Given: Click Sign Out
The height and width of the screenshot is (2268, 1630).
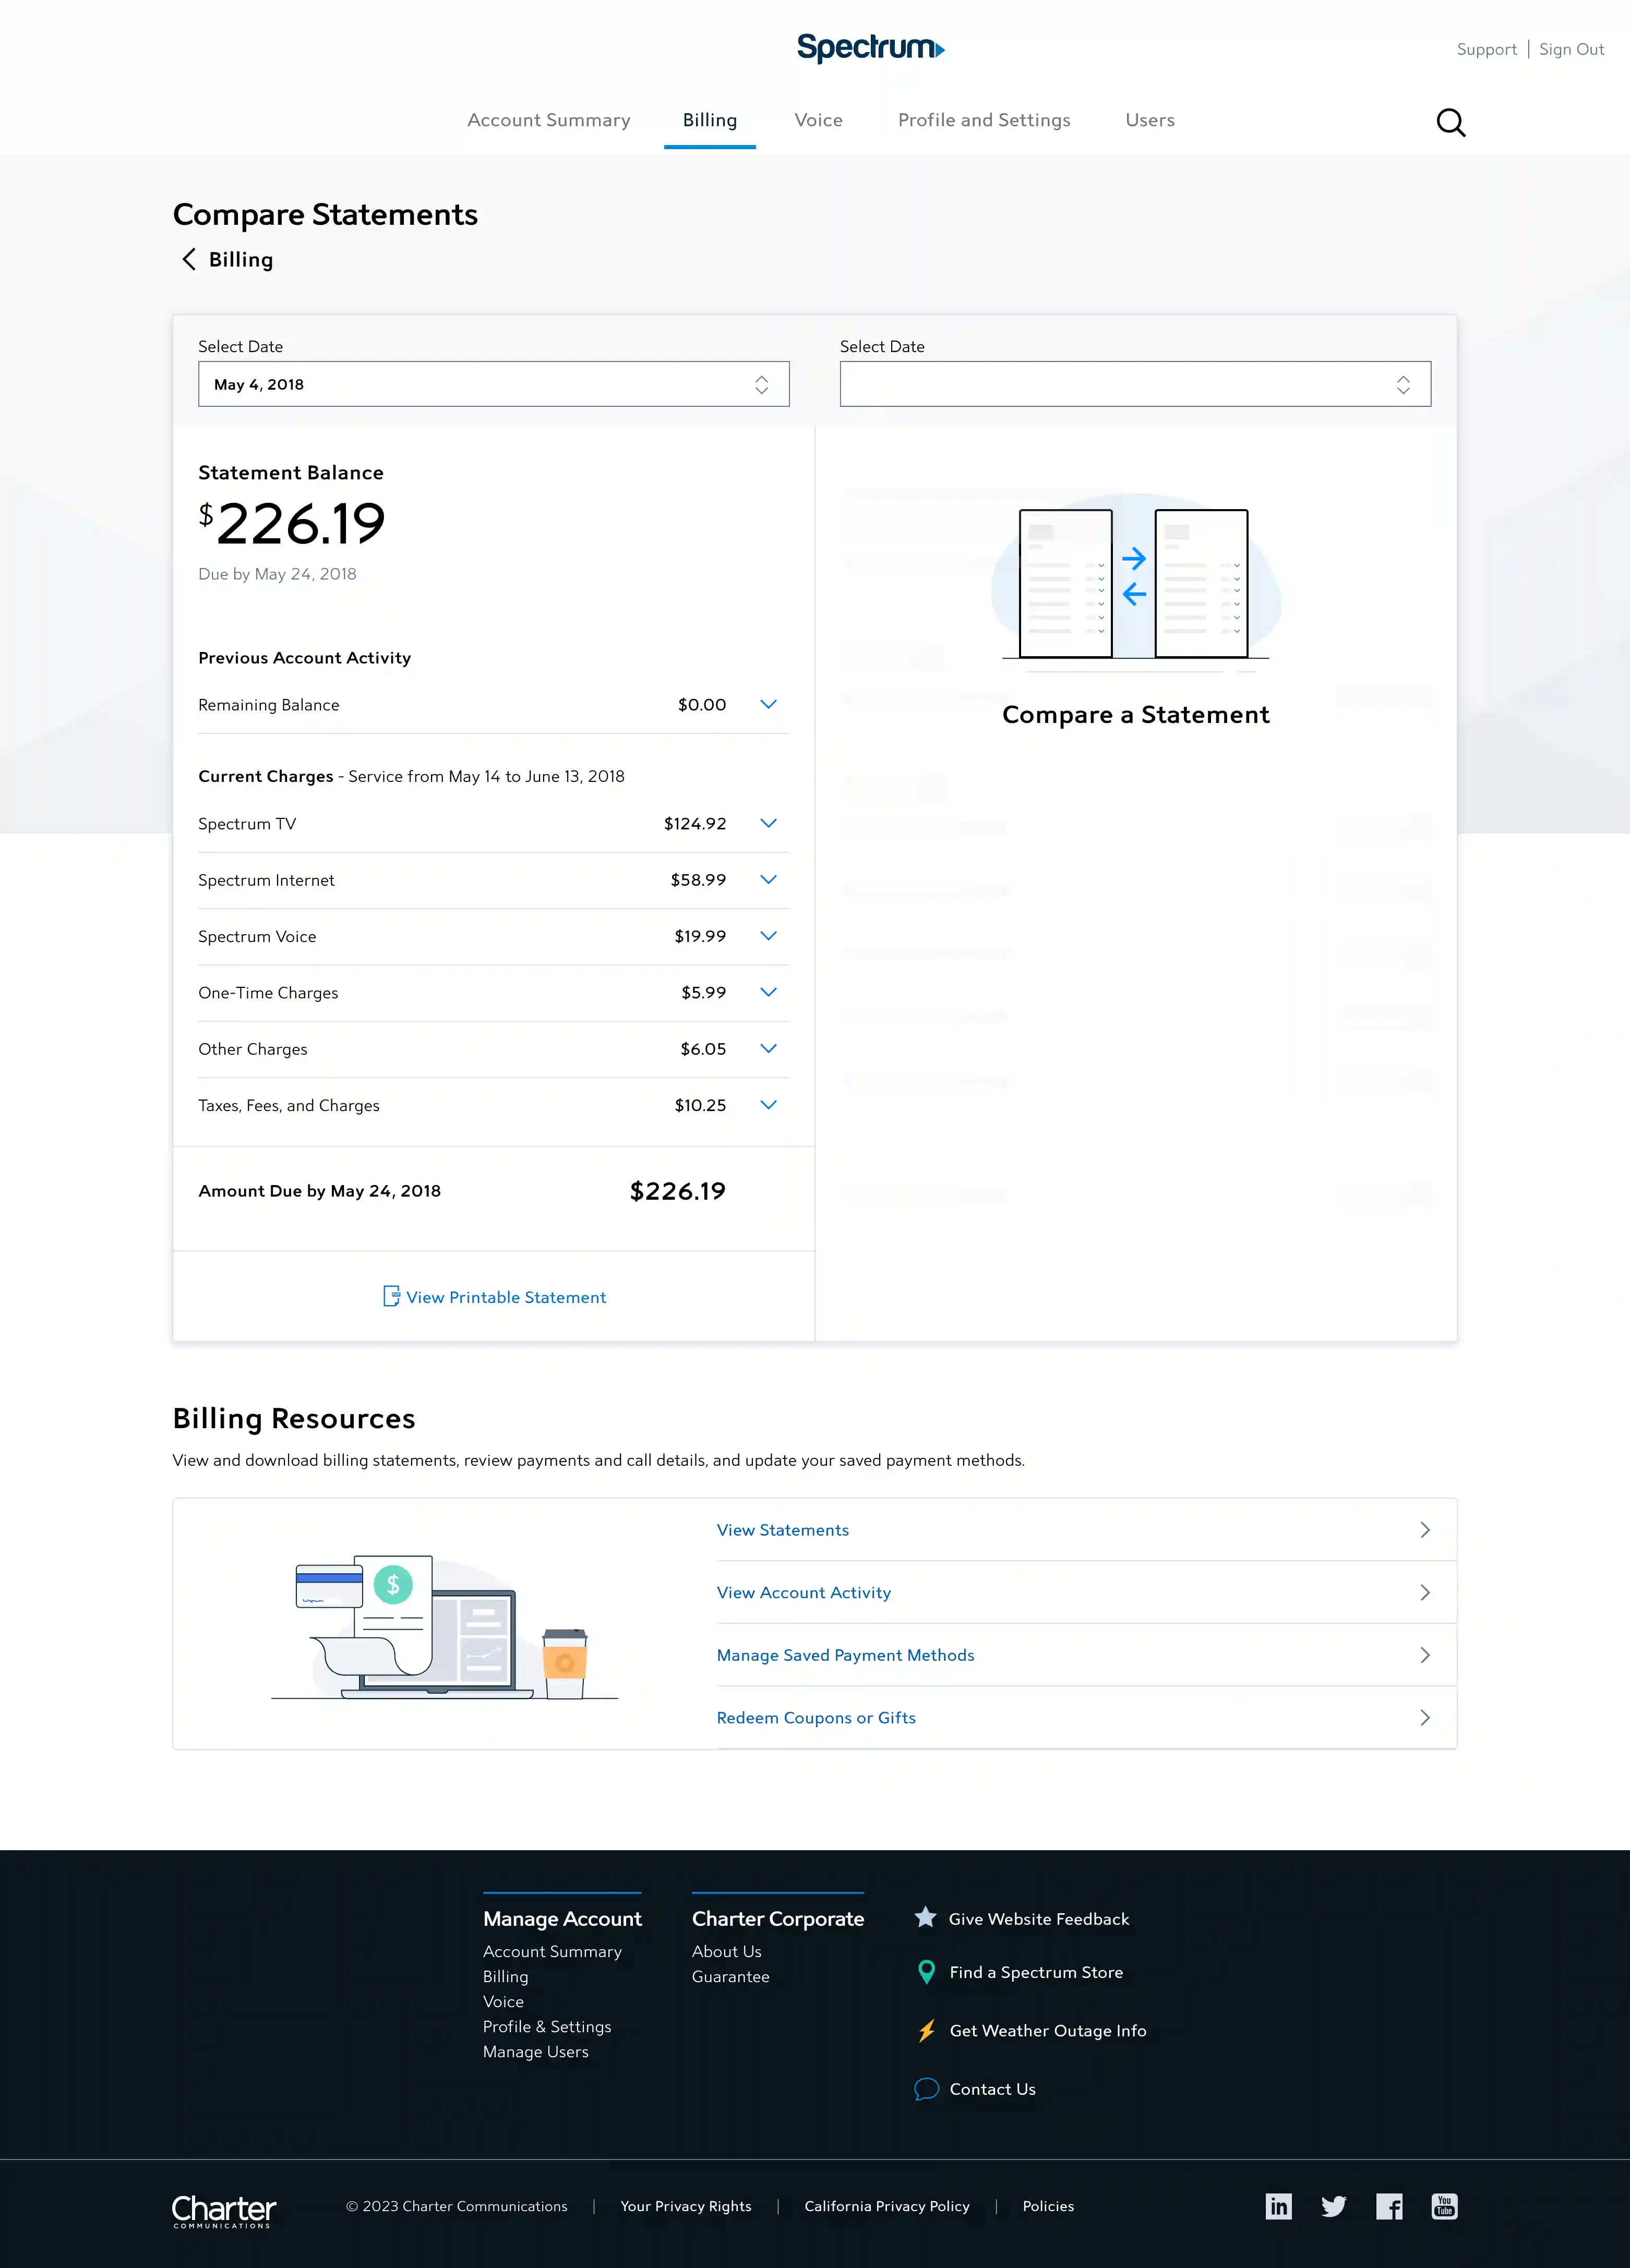Looking at the screenshot, I should pyautogui.click(x=1571, y=49).
